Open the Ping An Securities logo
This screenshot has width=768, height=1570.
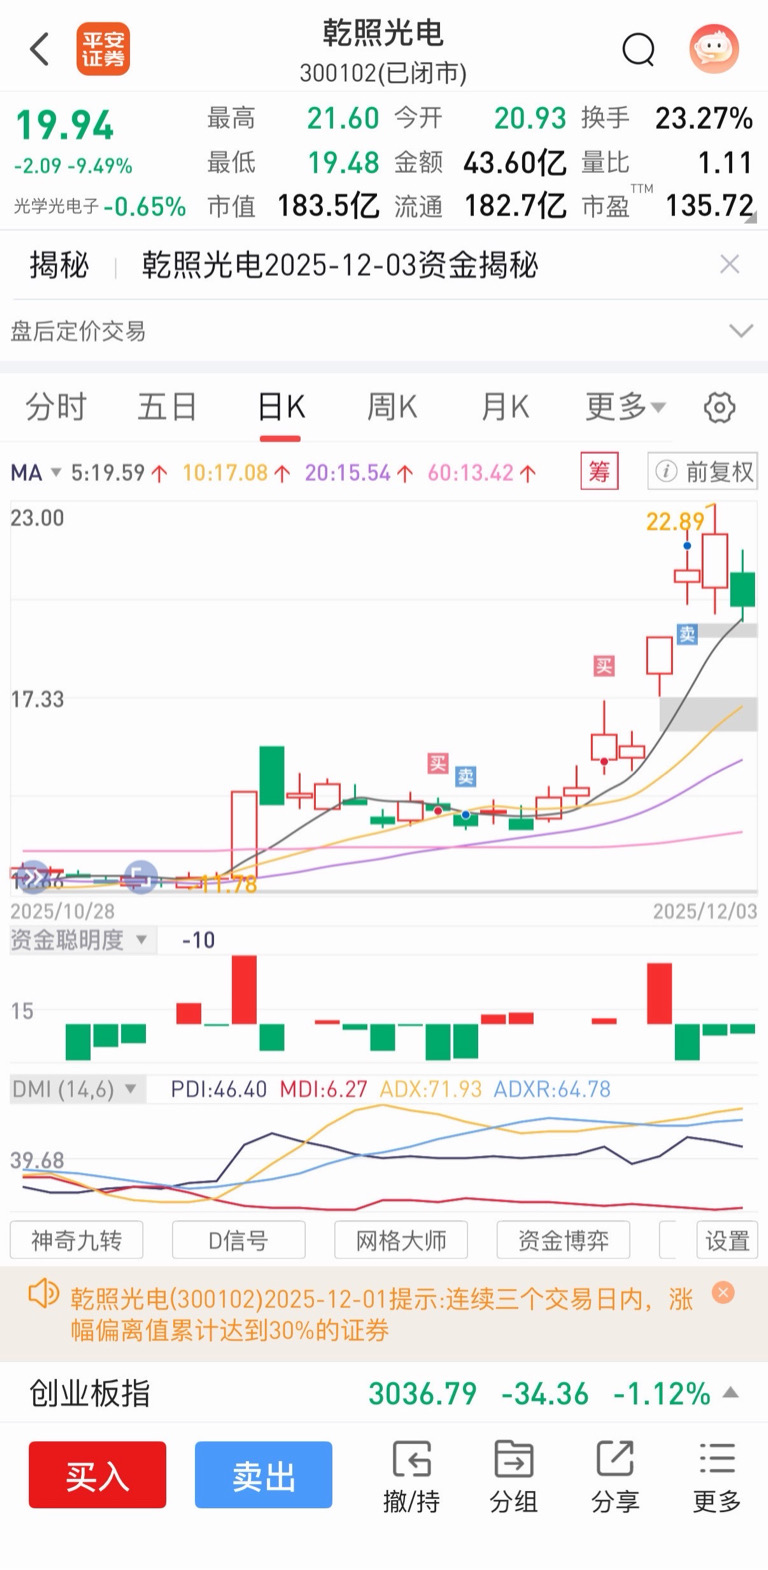click(103, 49)
